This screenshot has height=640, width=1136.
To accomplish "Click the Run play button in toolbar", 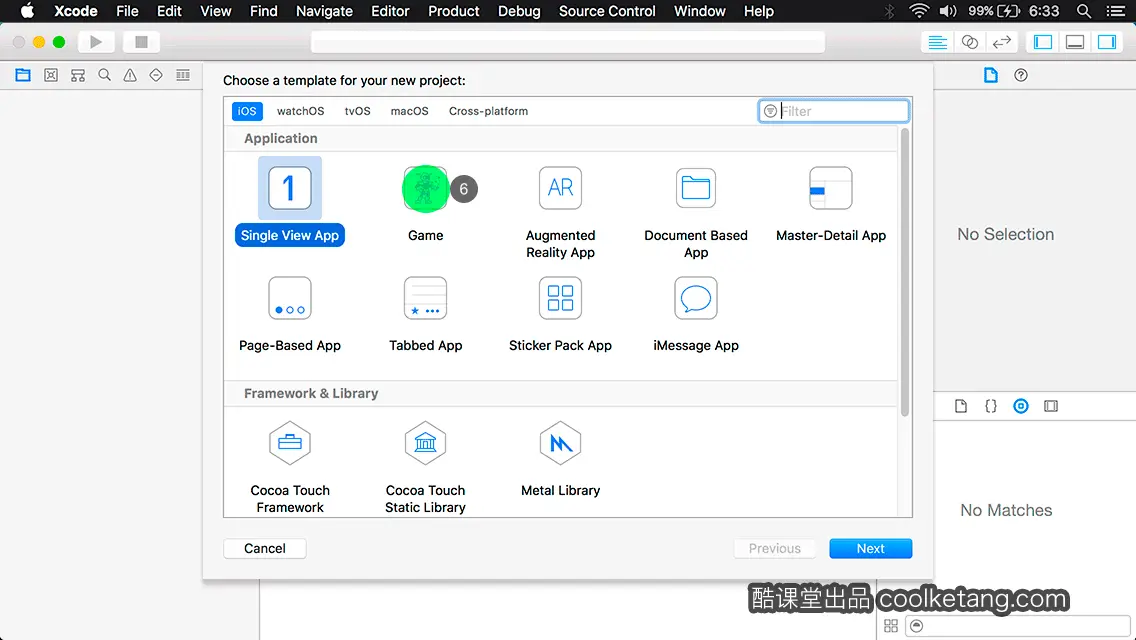I will coord(96,42).
